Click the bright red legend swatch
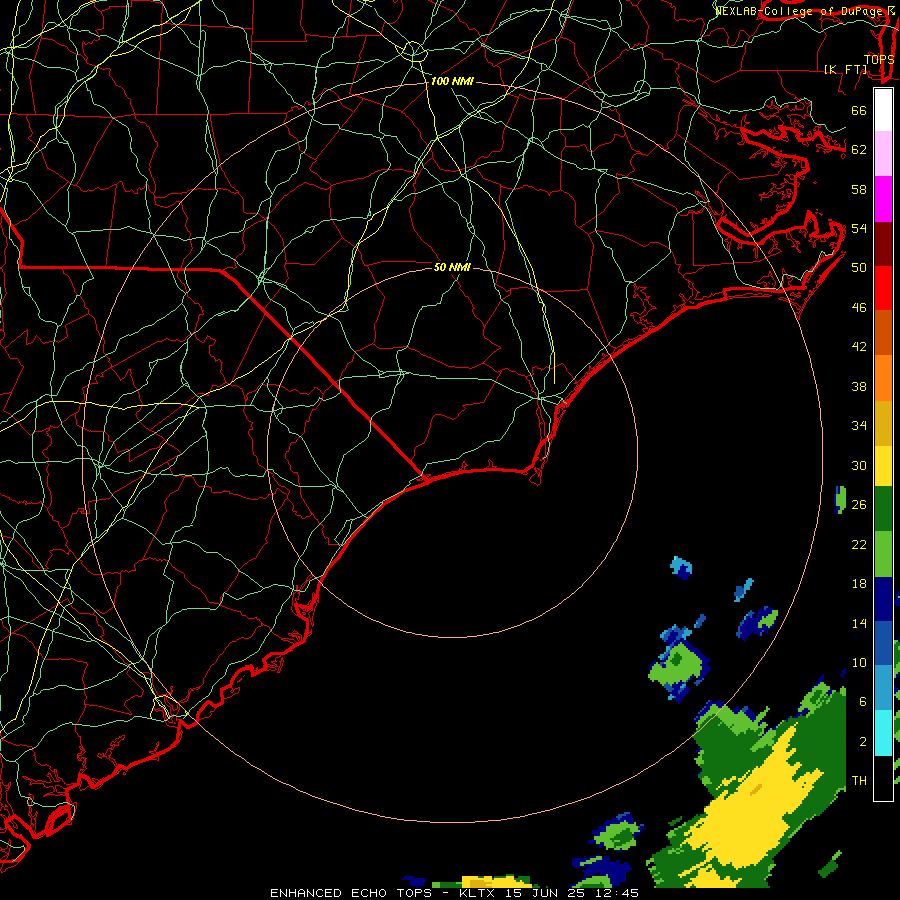Viewport: 900px width, 900px height. [x=883, y=288]
